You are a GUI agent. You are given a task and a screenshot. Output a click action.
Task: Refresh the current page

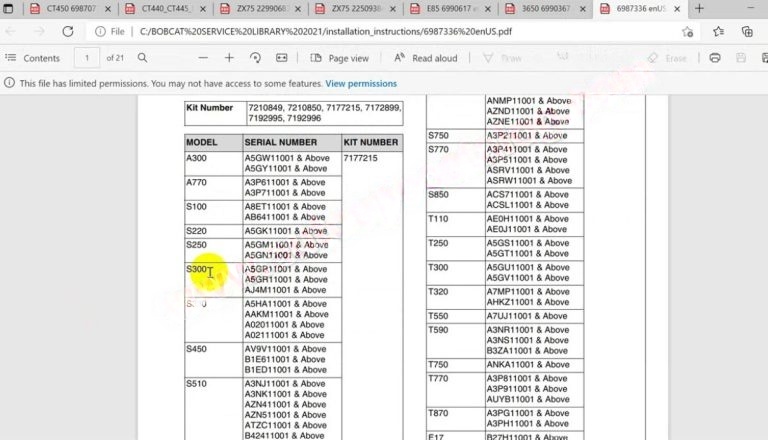[x=67, y=31]
